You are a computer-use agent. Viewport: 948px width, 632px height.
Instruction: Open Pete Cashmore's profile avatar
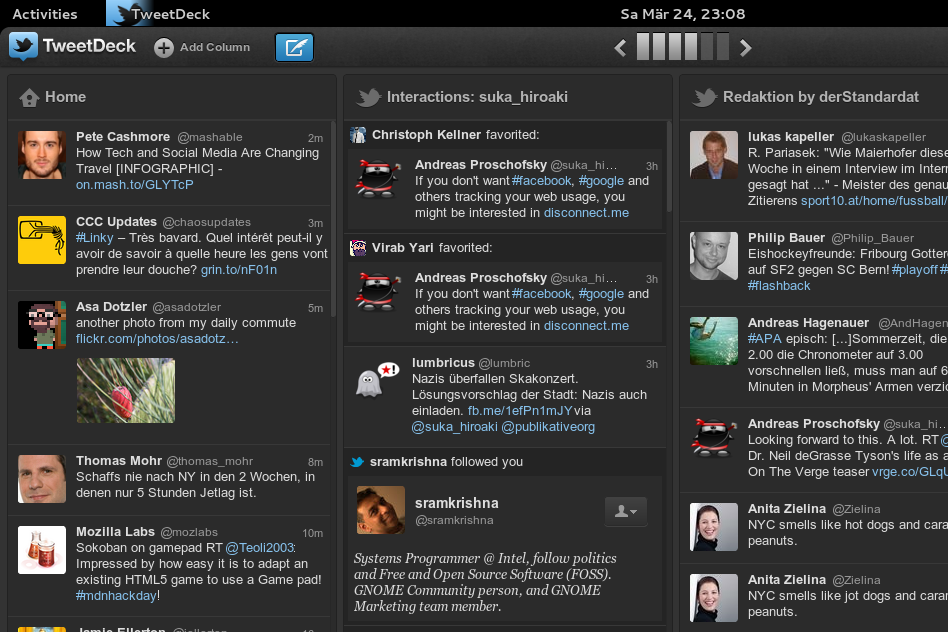tap(42, 155)
